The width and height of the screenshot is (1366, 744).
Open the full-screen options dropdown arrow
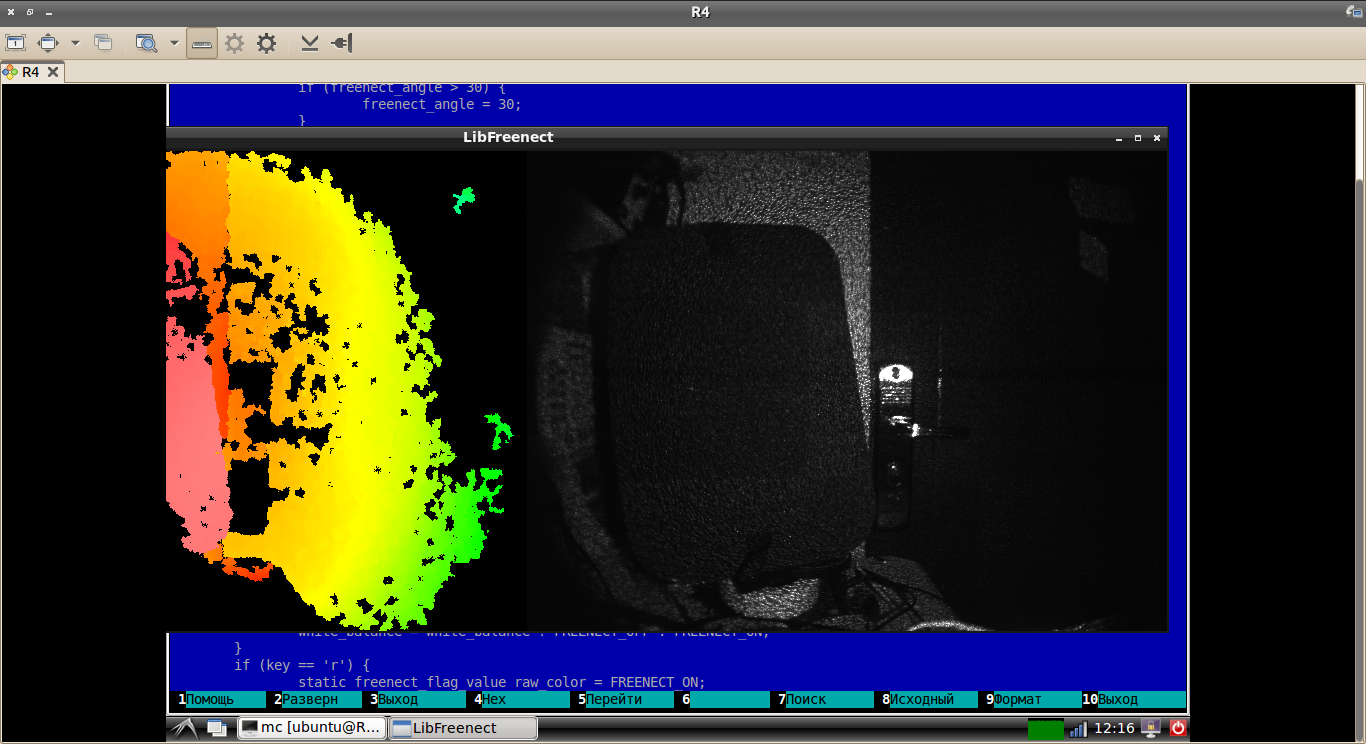[75, 43]
